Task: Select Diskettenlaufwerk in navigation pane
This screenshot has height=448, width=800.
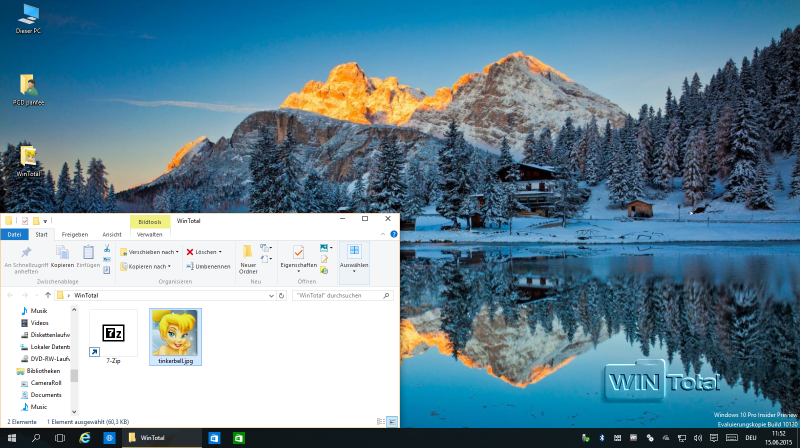Action: coord(45,335)
